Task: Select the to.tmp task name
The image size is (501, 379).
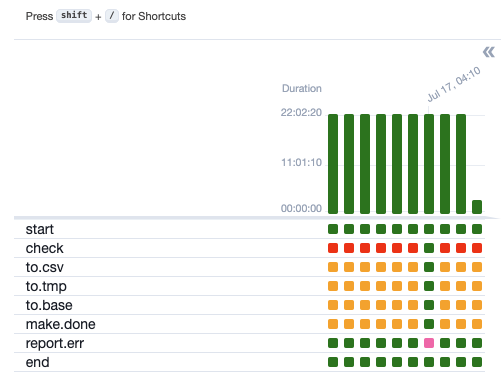Action: pos(46,286)
